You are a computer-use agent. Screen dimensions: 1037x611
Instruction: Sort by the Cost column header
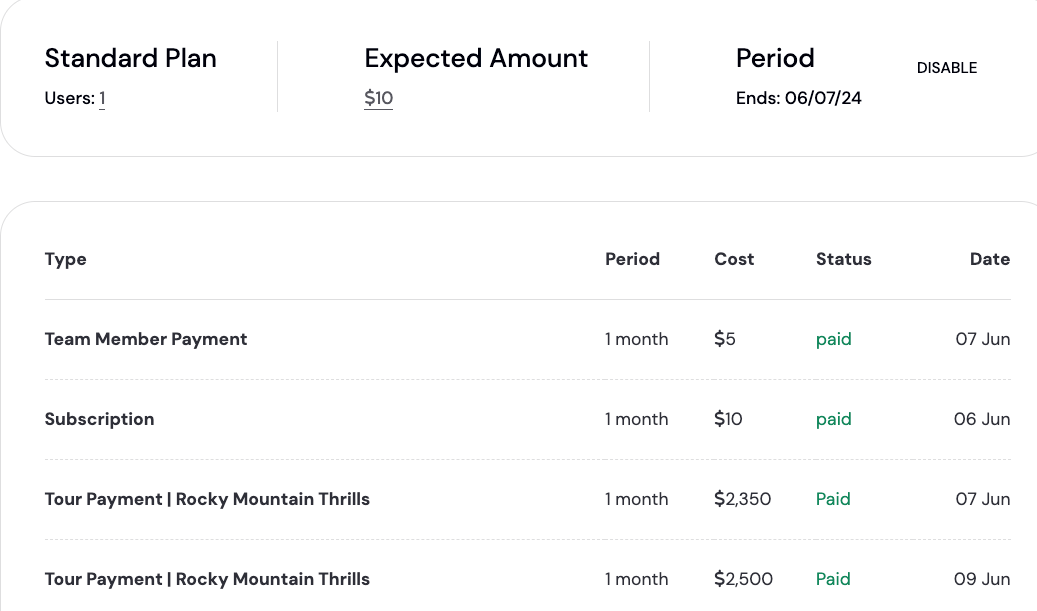734,259
